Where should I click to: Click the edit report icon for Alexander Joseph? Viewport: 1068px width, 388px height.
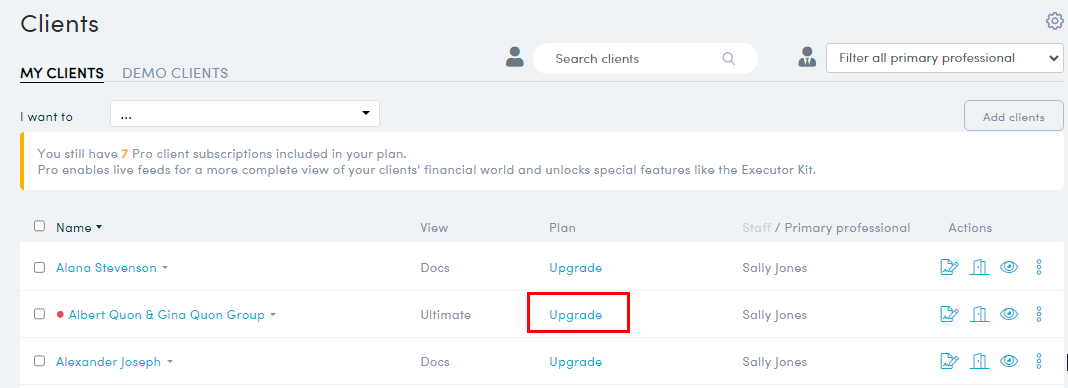tap(949, 361)
